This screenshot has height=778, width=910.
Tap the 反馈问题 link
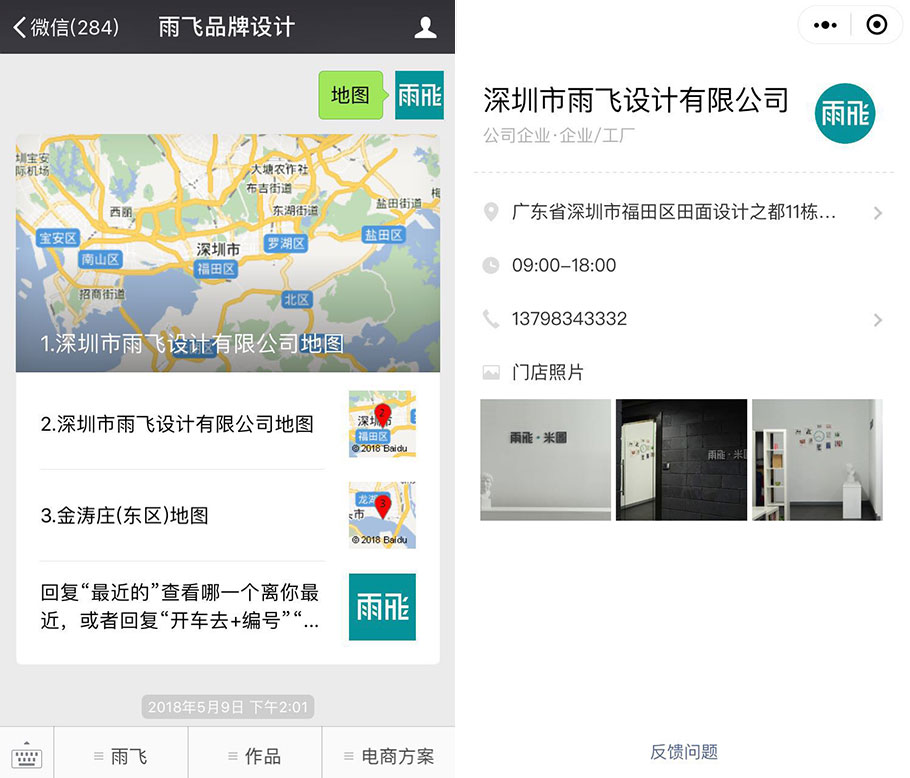684,752
